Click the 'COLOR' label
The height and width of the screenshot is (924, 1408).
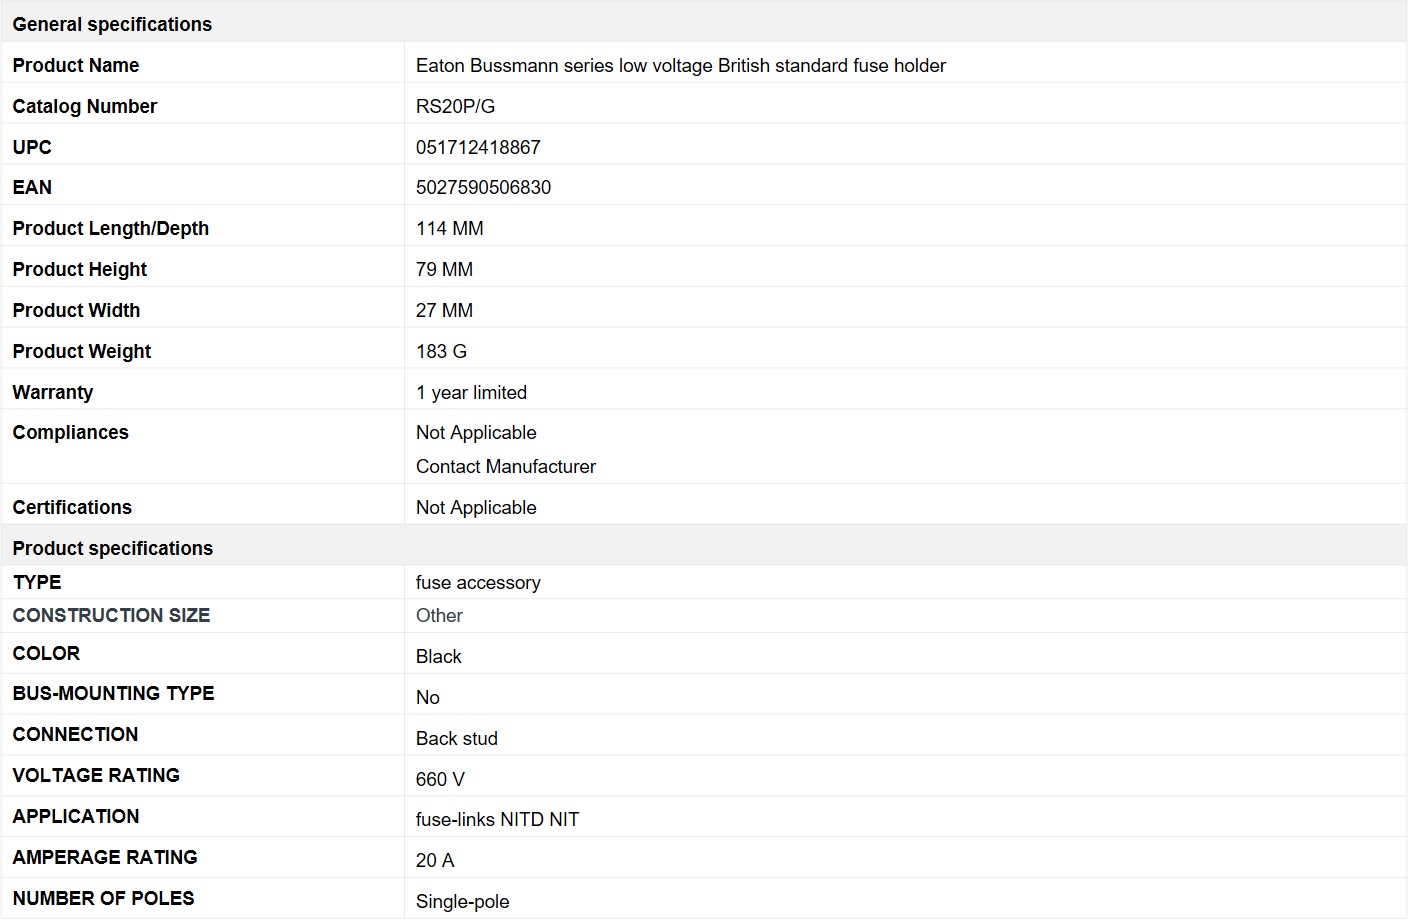(46, 653)
